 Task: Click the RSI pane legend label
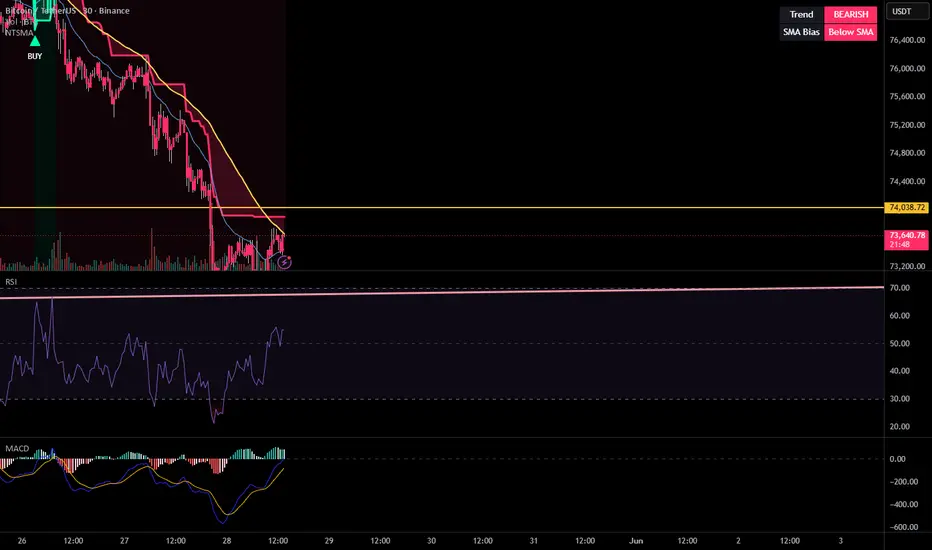click(11, 282)
